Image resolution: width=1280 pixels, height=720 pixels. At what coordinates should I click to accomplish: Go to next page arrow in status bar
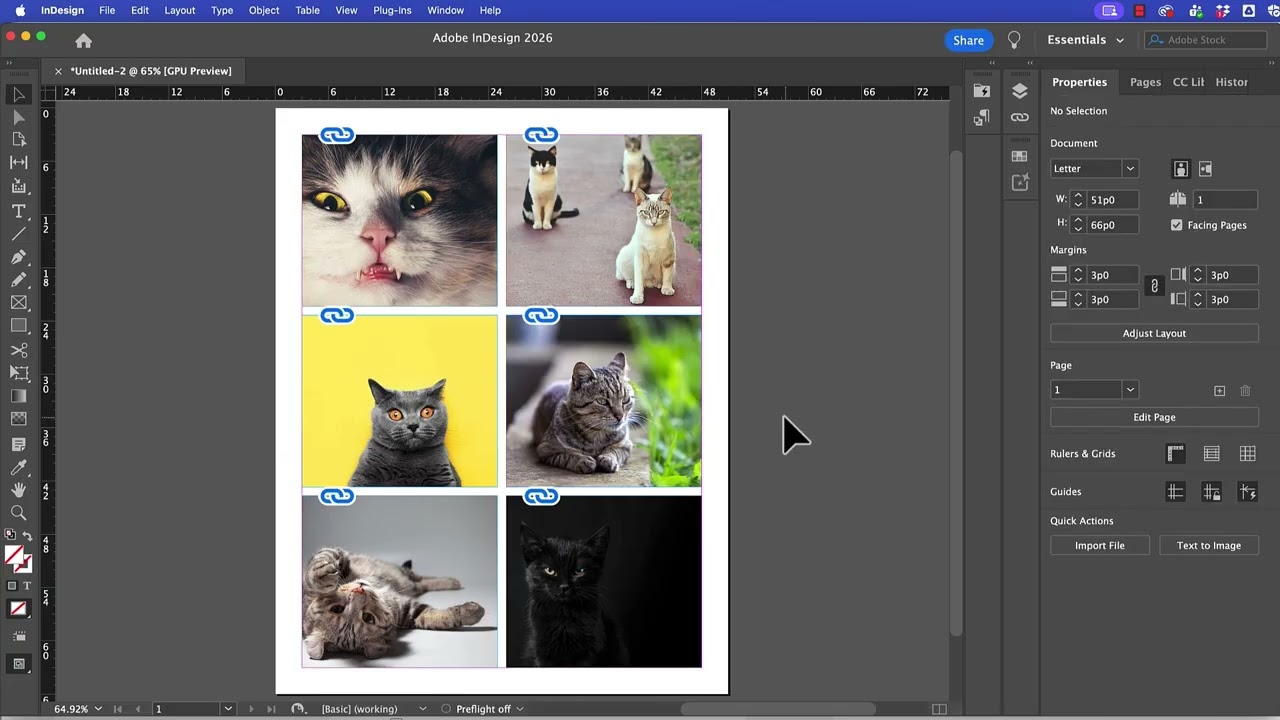(x=249, y=709)
